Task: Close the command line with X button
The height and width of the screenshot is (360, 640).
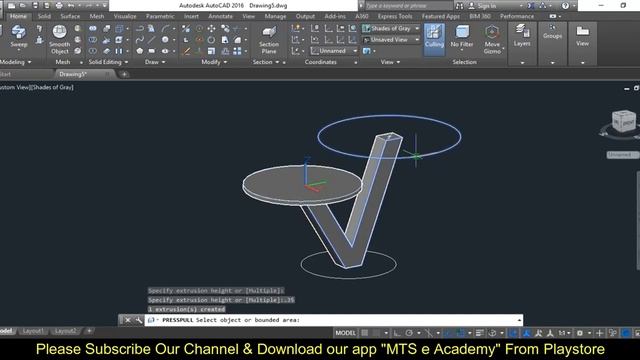Action: pos(127,320)
